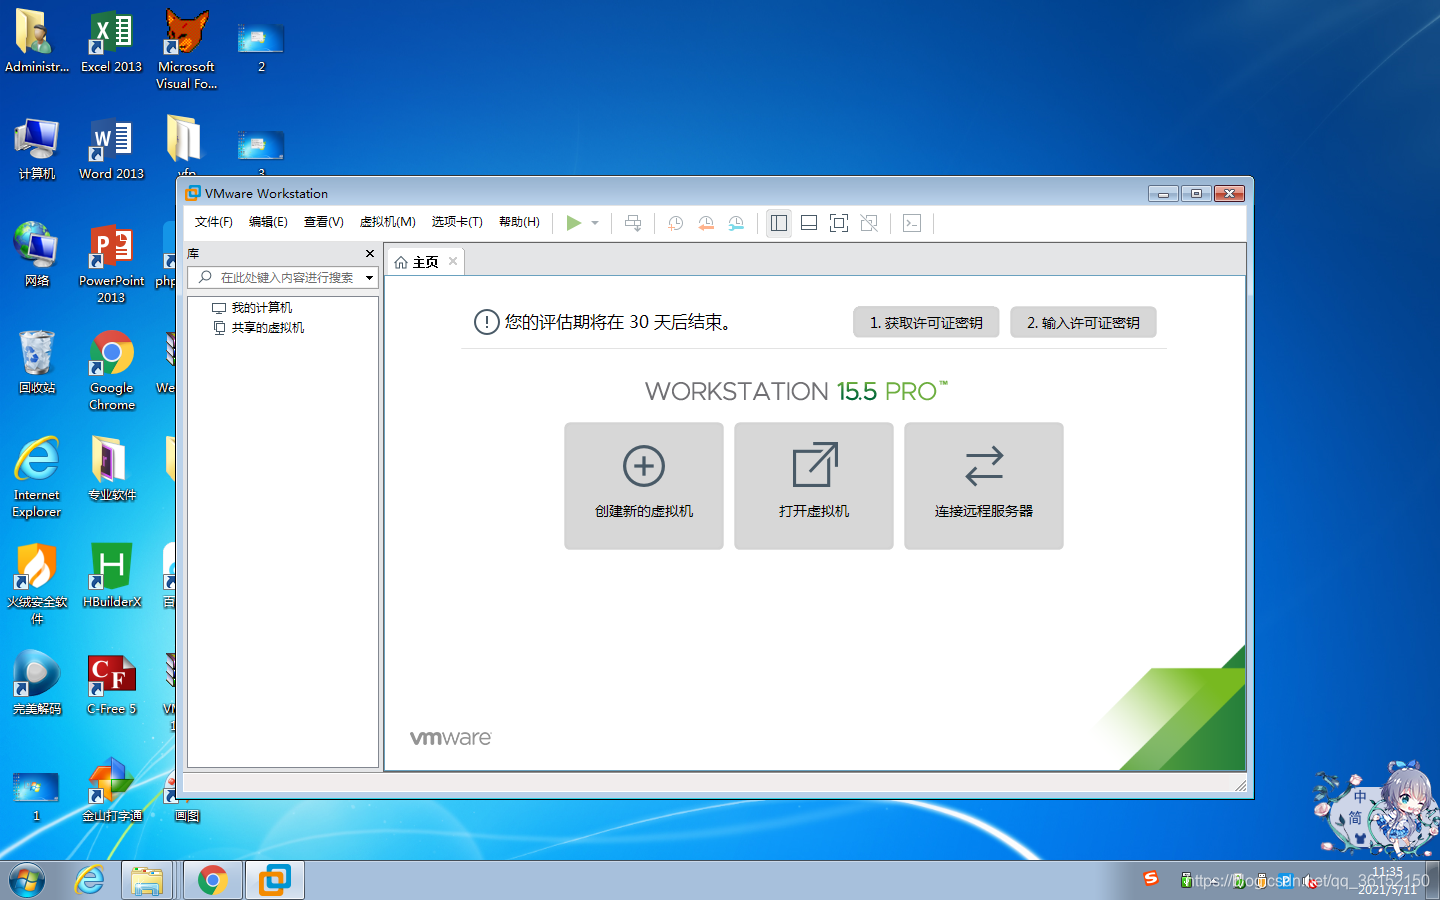Toggle the library sidebar view icon

779,223
